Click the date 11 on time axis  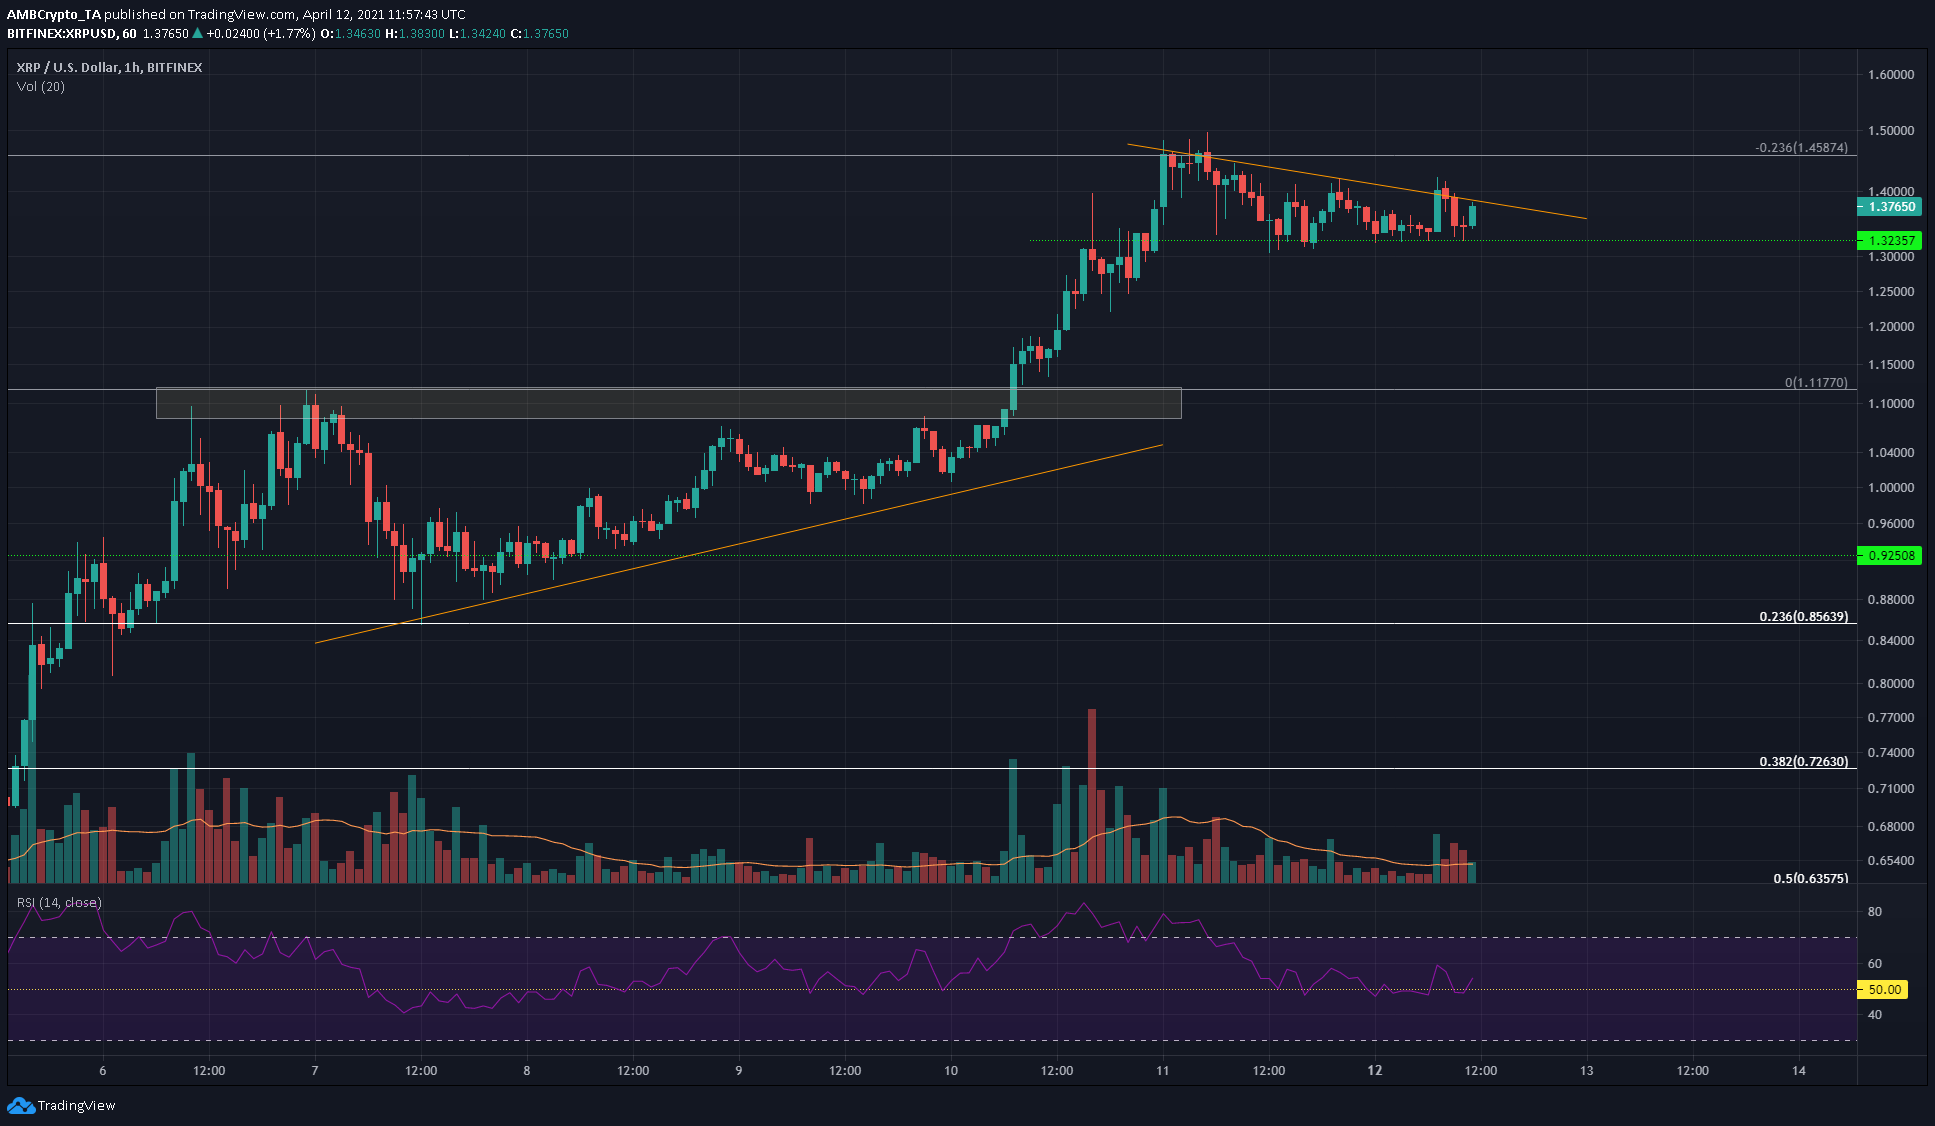(x=1162, y=1070)
